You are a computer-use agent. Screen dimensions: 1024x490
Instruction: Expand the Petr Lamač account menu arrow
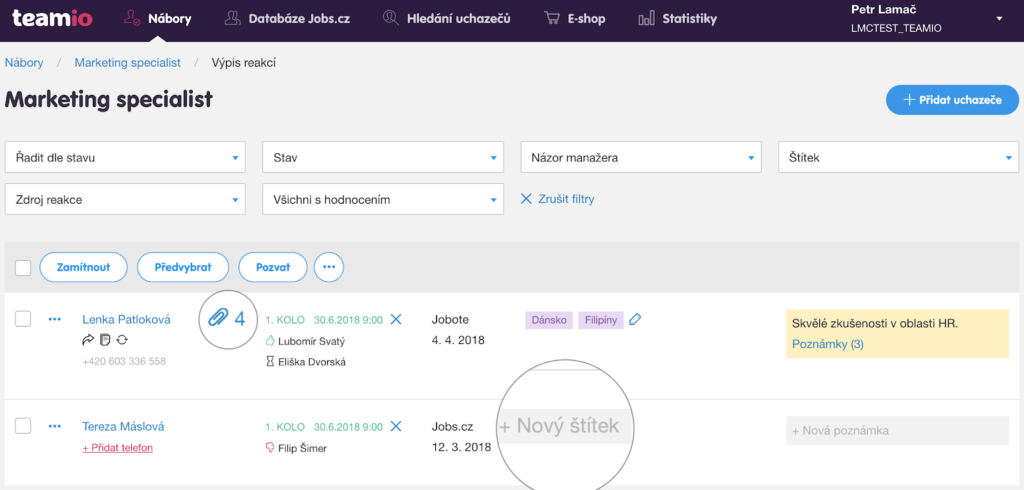(999, 19)
